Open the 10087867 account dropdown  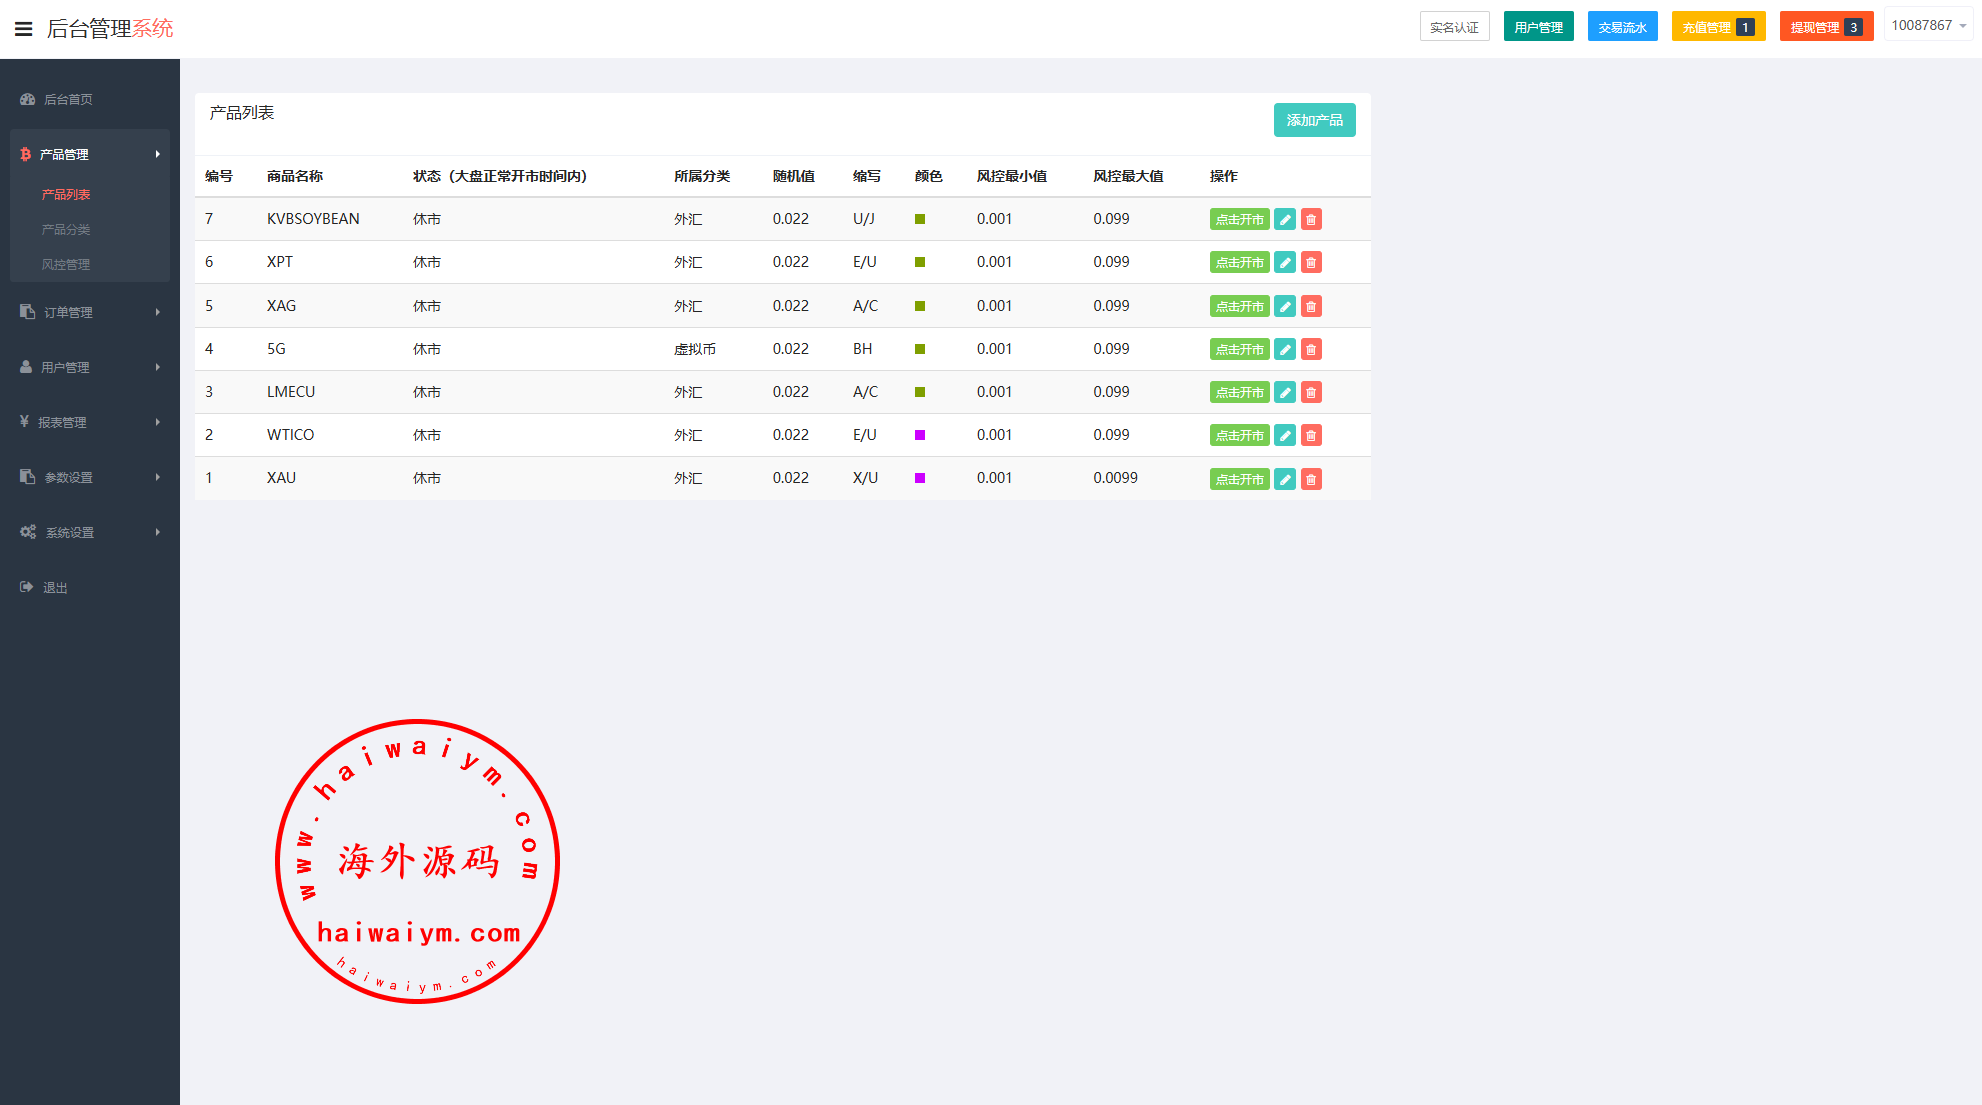pyautogui.click(x=1928, y=26)
